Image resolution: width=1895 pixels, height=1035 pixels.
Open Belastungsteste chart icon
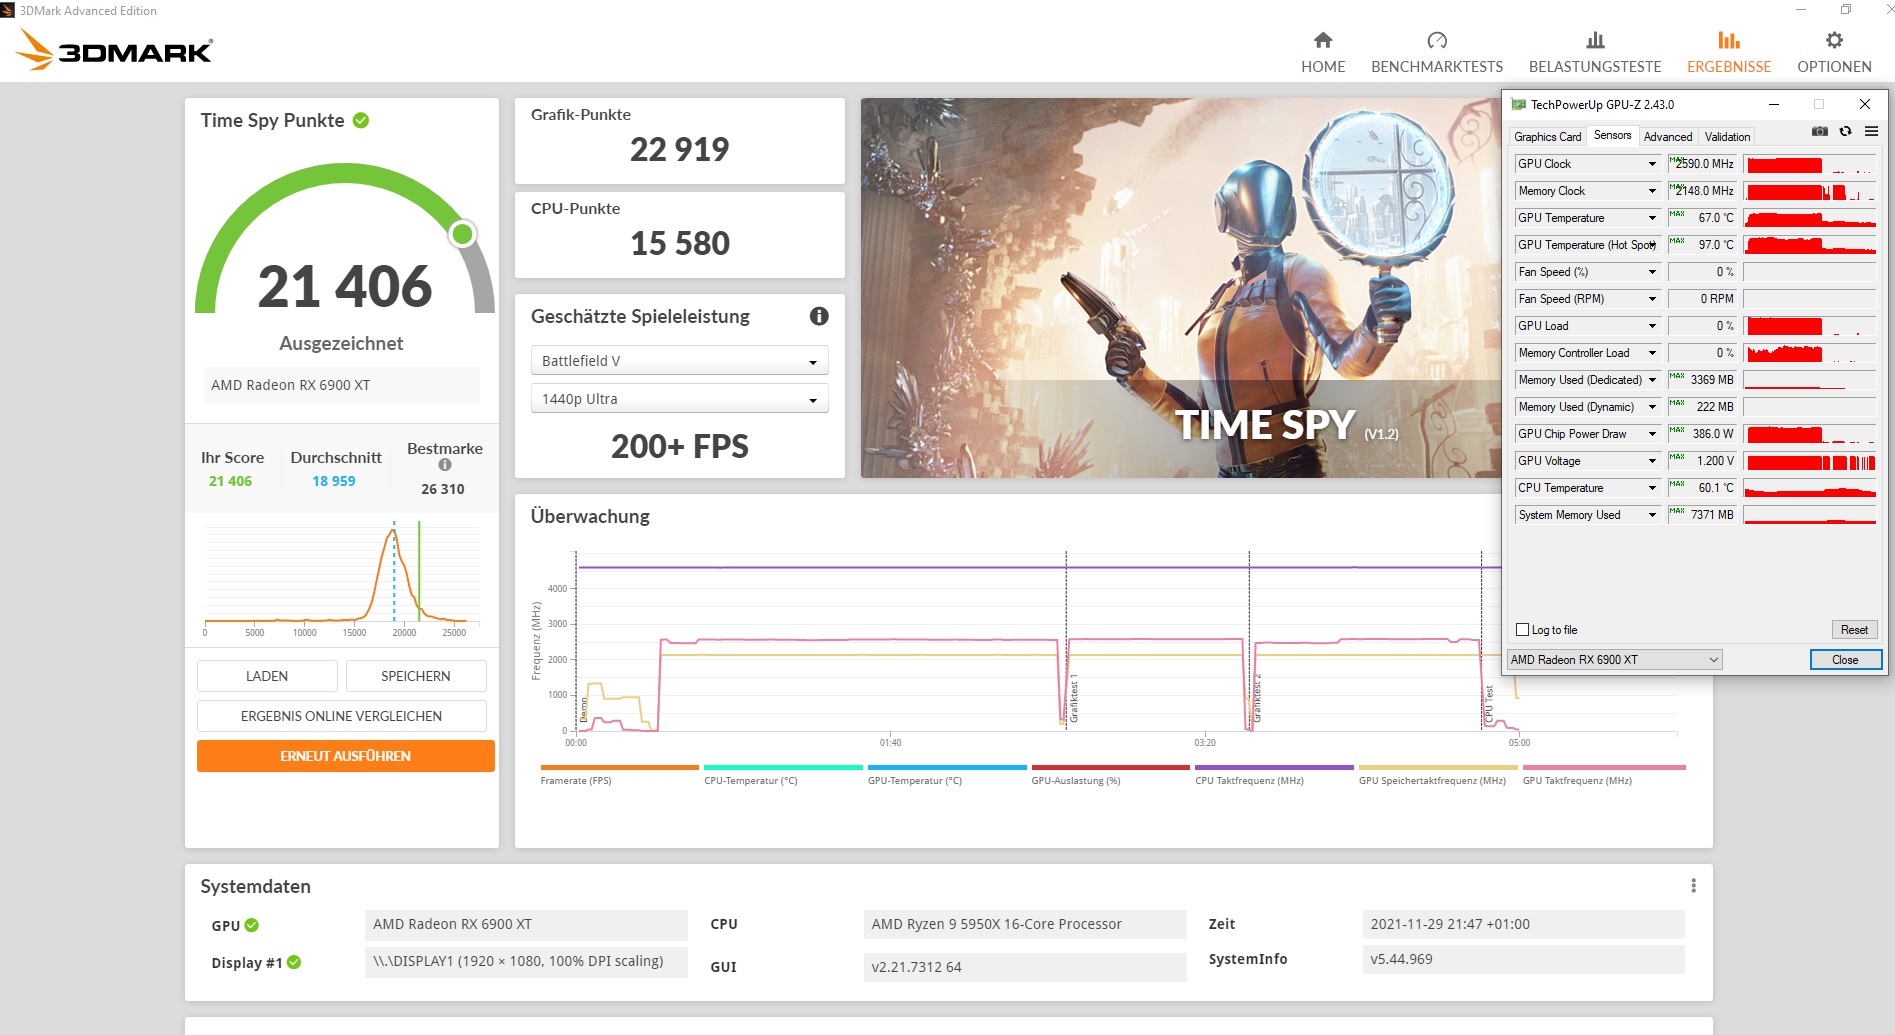click(1595, 40)
